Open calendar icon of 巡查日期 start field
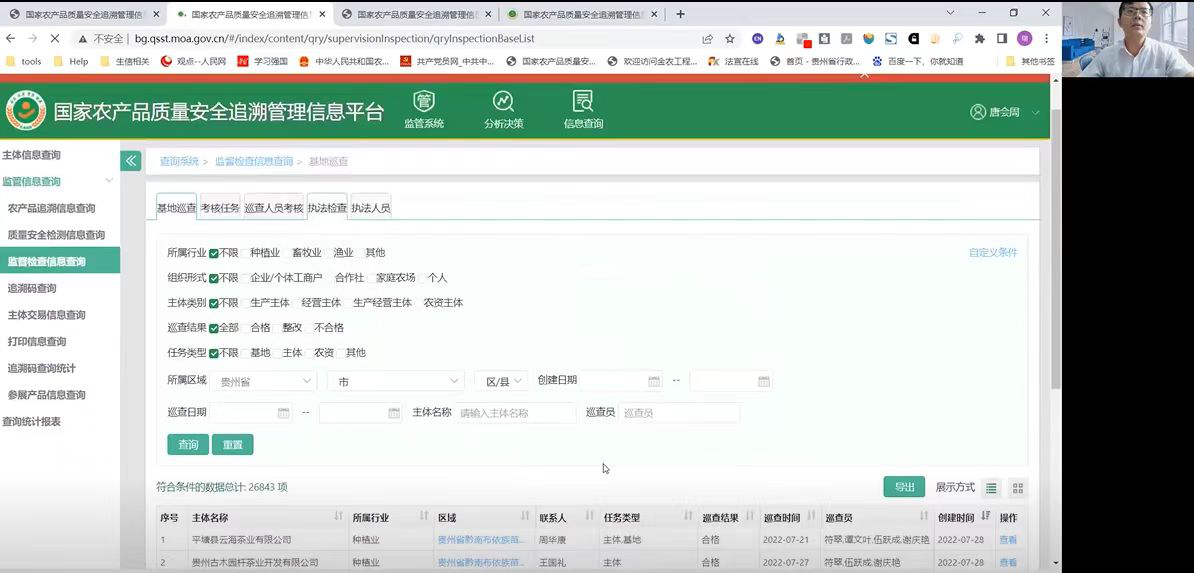 [283, 413]
